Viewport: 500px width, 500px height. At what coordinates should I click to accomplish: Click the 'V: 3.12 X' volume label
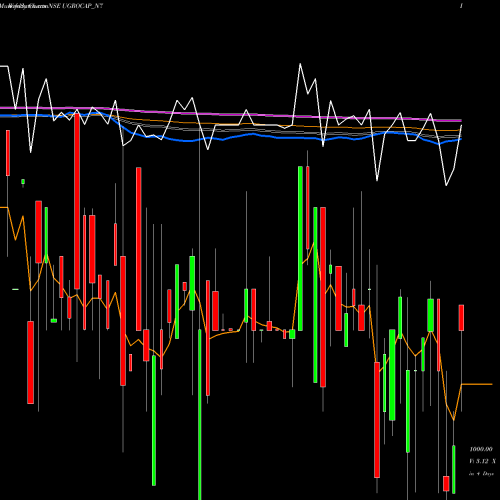click(482, 461)
